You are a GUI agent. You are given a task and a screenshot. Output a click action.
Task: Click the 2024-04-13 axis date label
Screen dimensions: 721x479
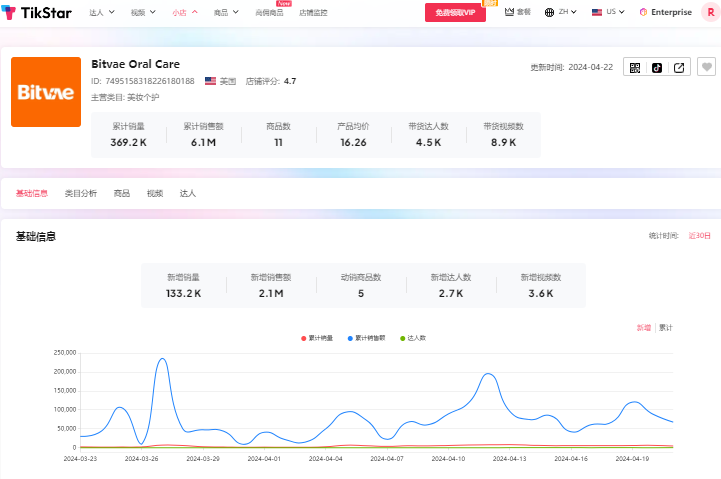point(509,459)
